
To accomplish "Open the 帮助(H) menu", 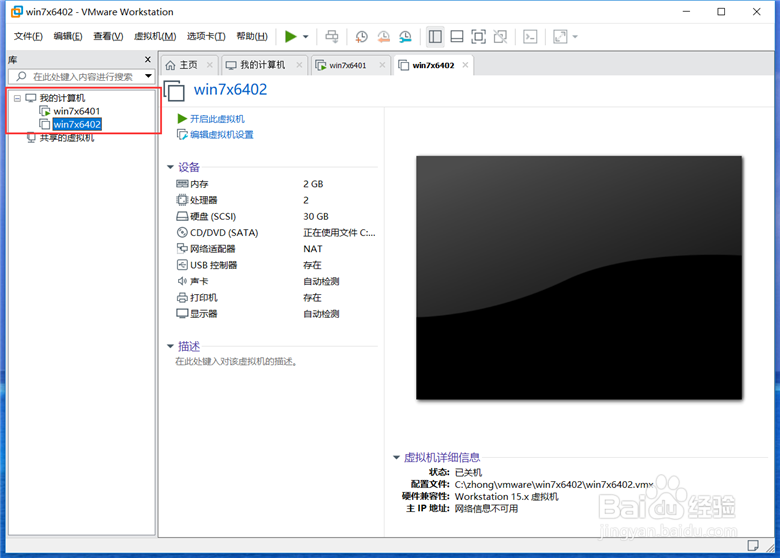I will click(252, 36).
